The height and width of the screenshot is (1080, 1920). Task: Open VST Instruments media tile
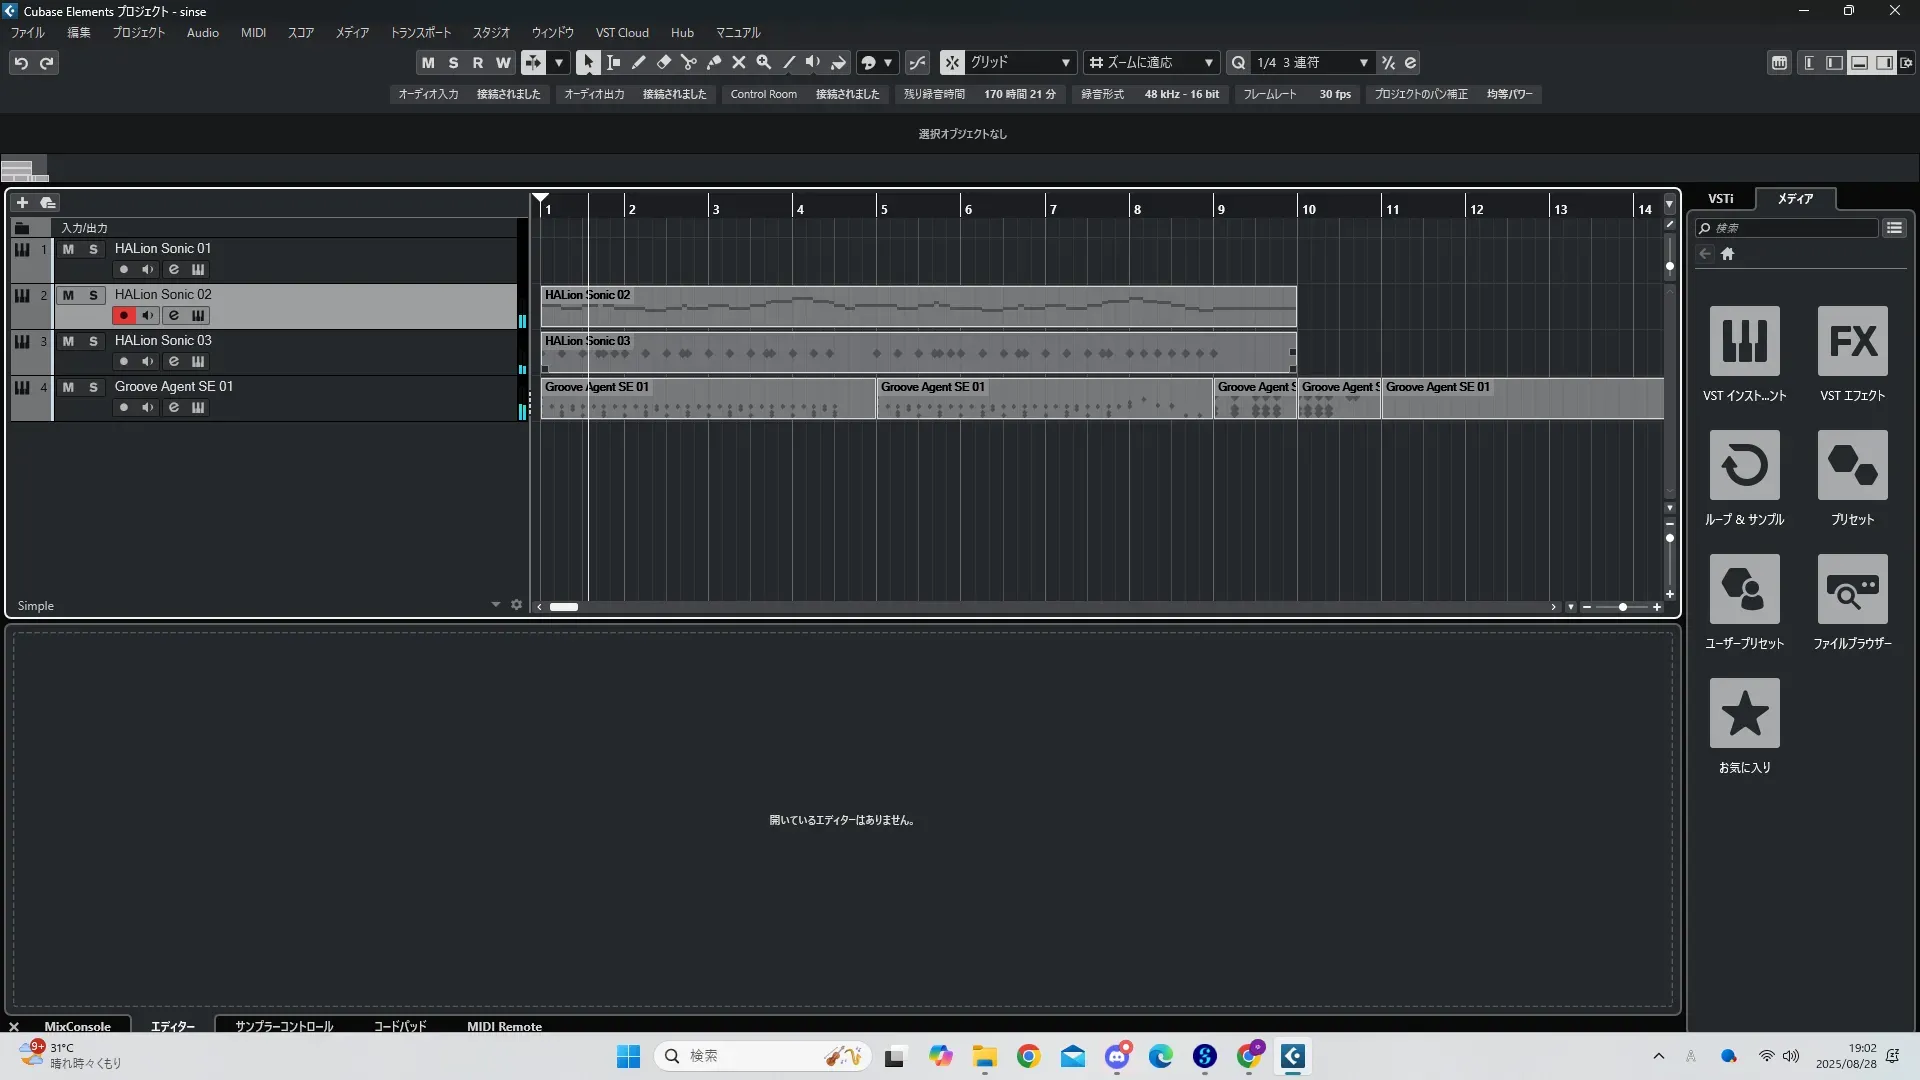(1744, 341)
